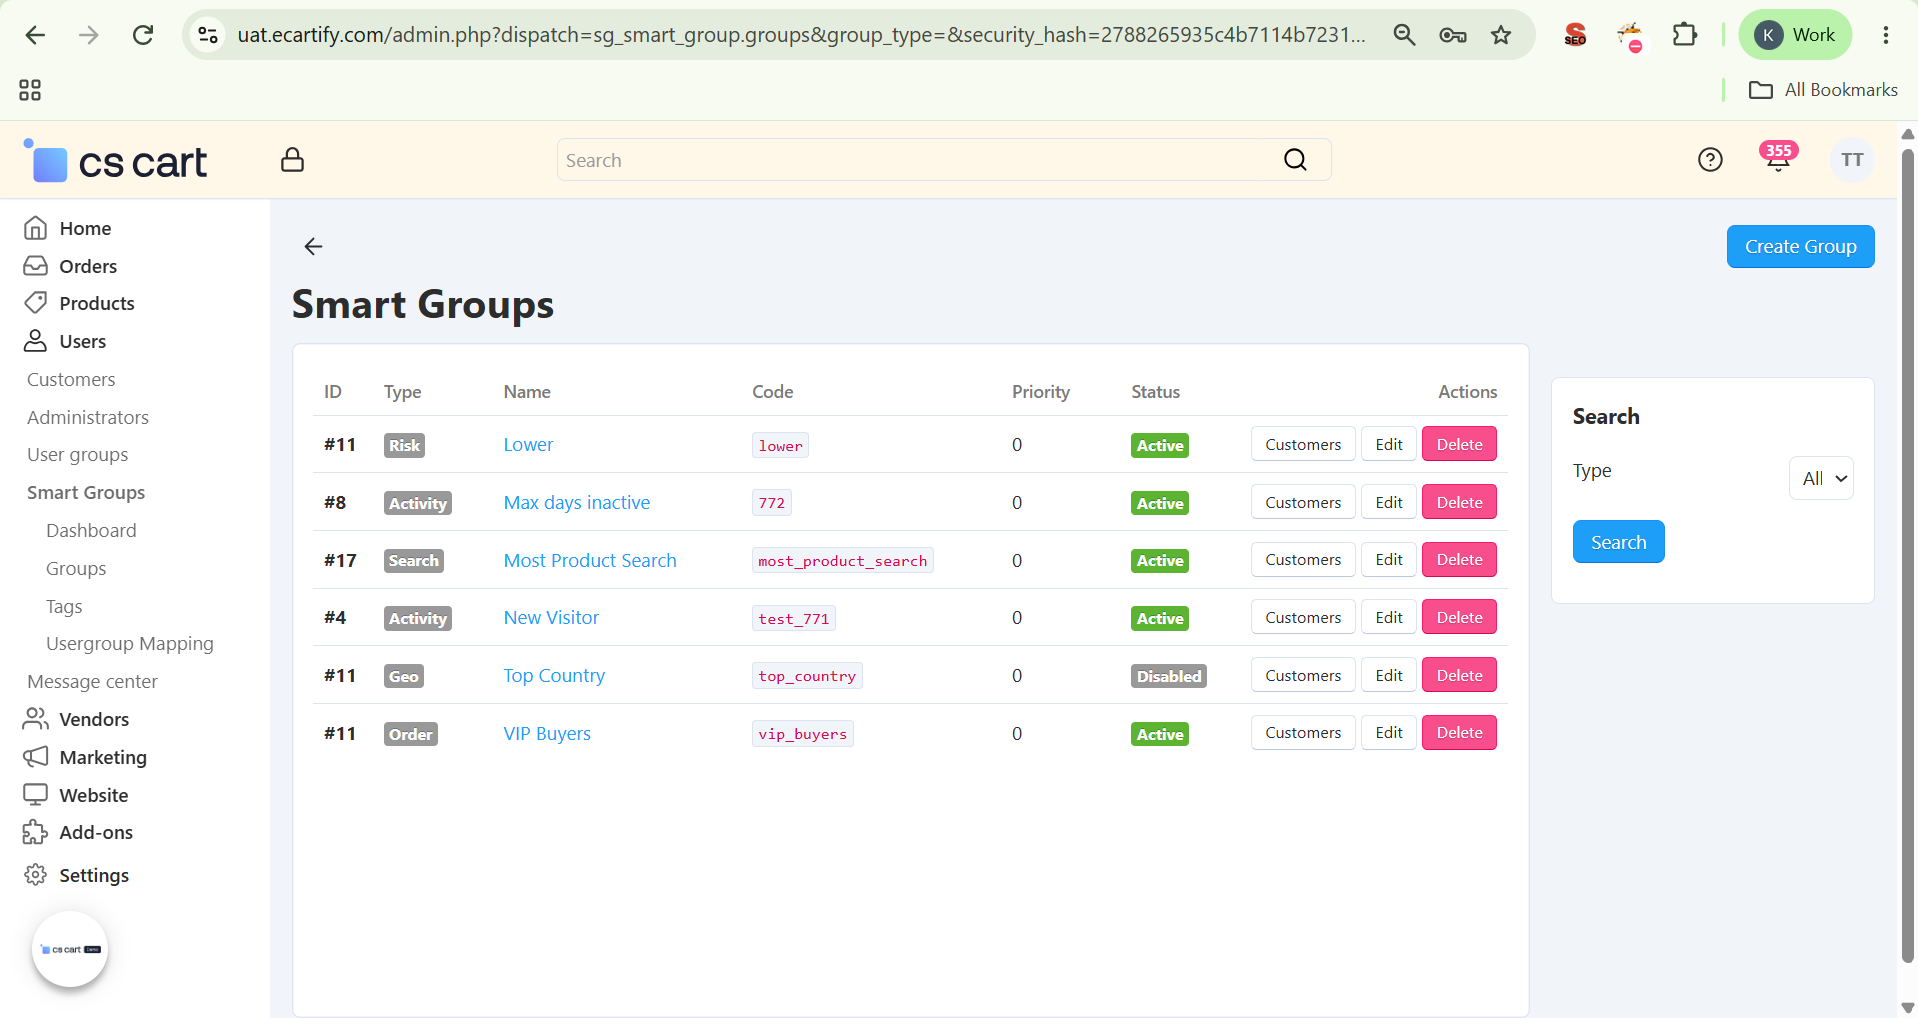Reload the page with the refresh icon
Screen dimensions: 1918x1018
pyautogui.click(x=143, y=35)
